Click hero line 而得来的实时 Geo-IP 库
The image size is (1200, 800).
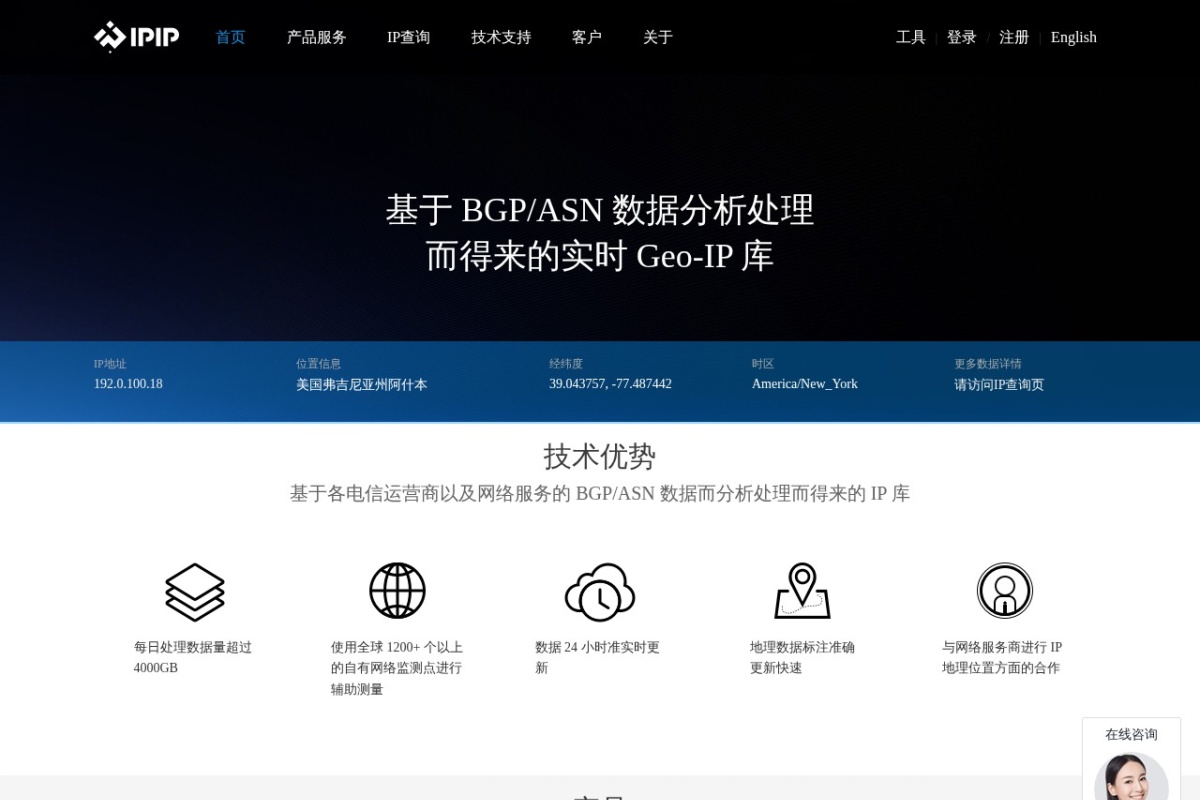click(600, 256)
